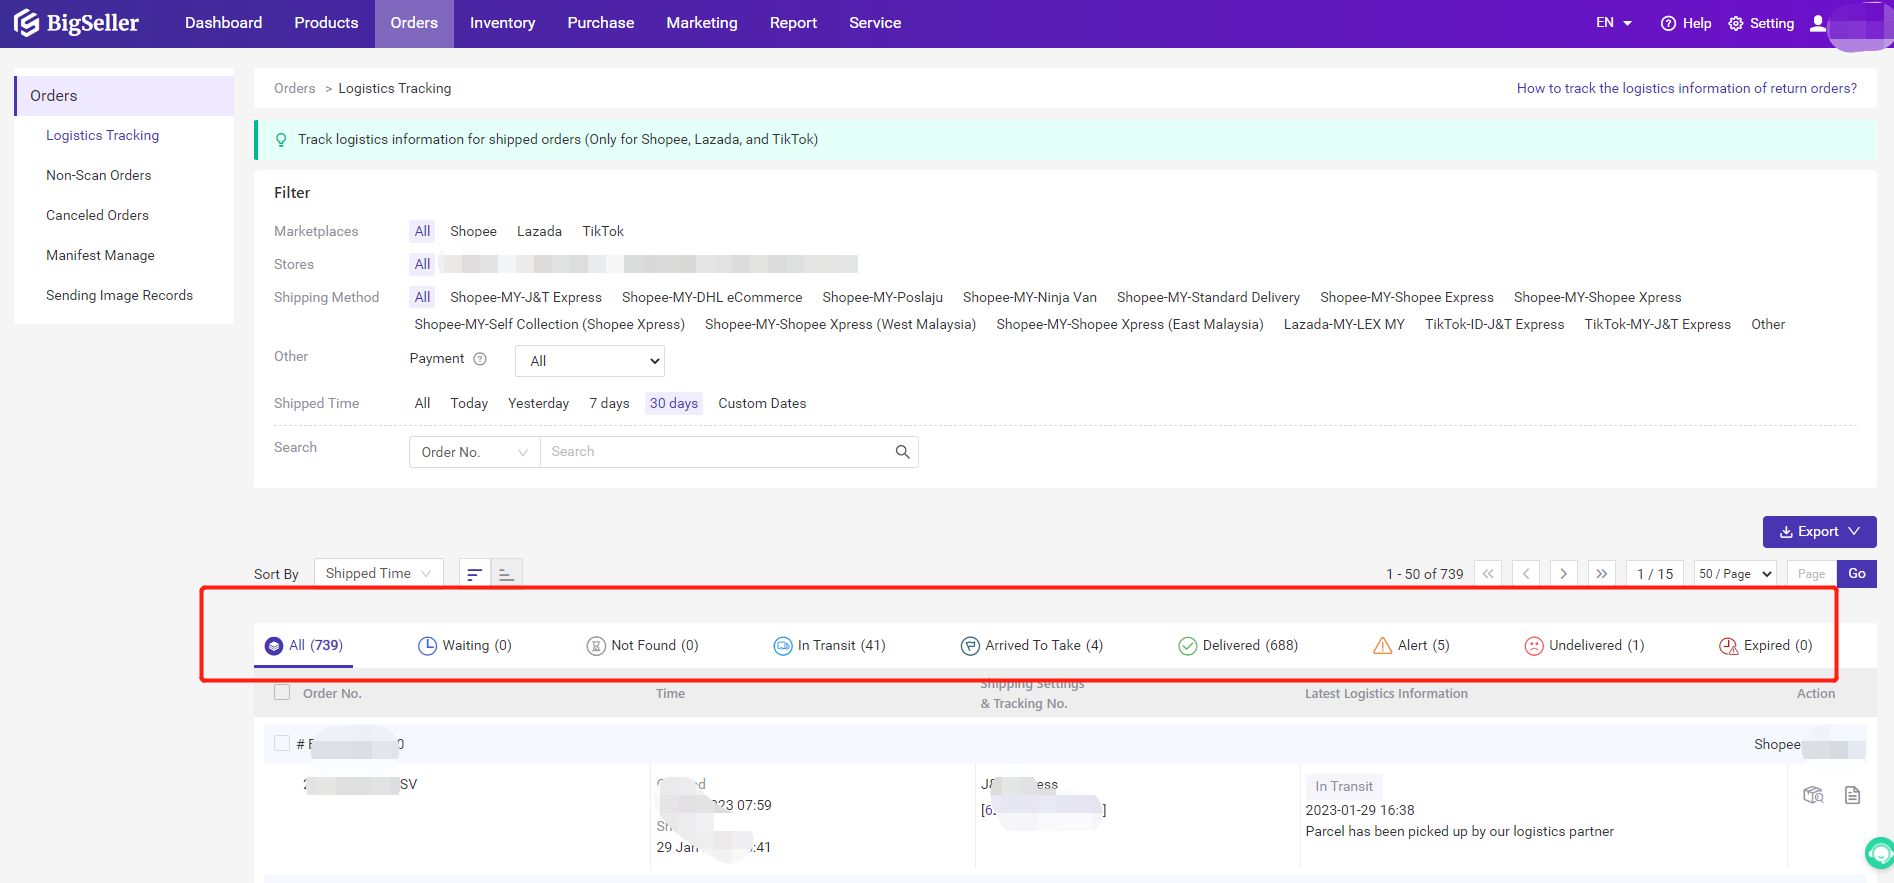Jump to the last page arrow
The width and height of the screenshot is (1894, 883).
1602,574
